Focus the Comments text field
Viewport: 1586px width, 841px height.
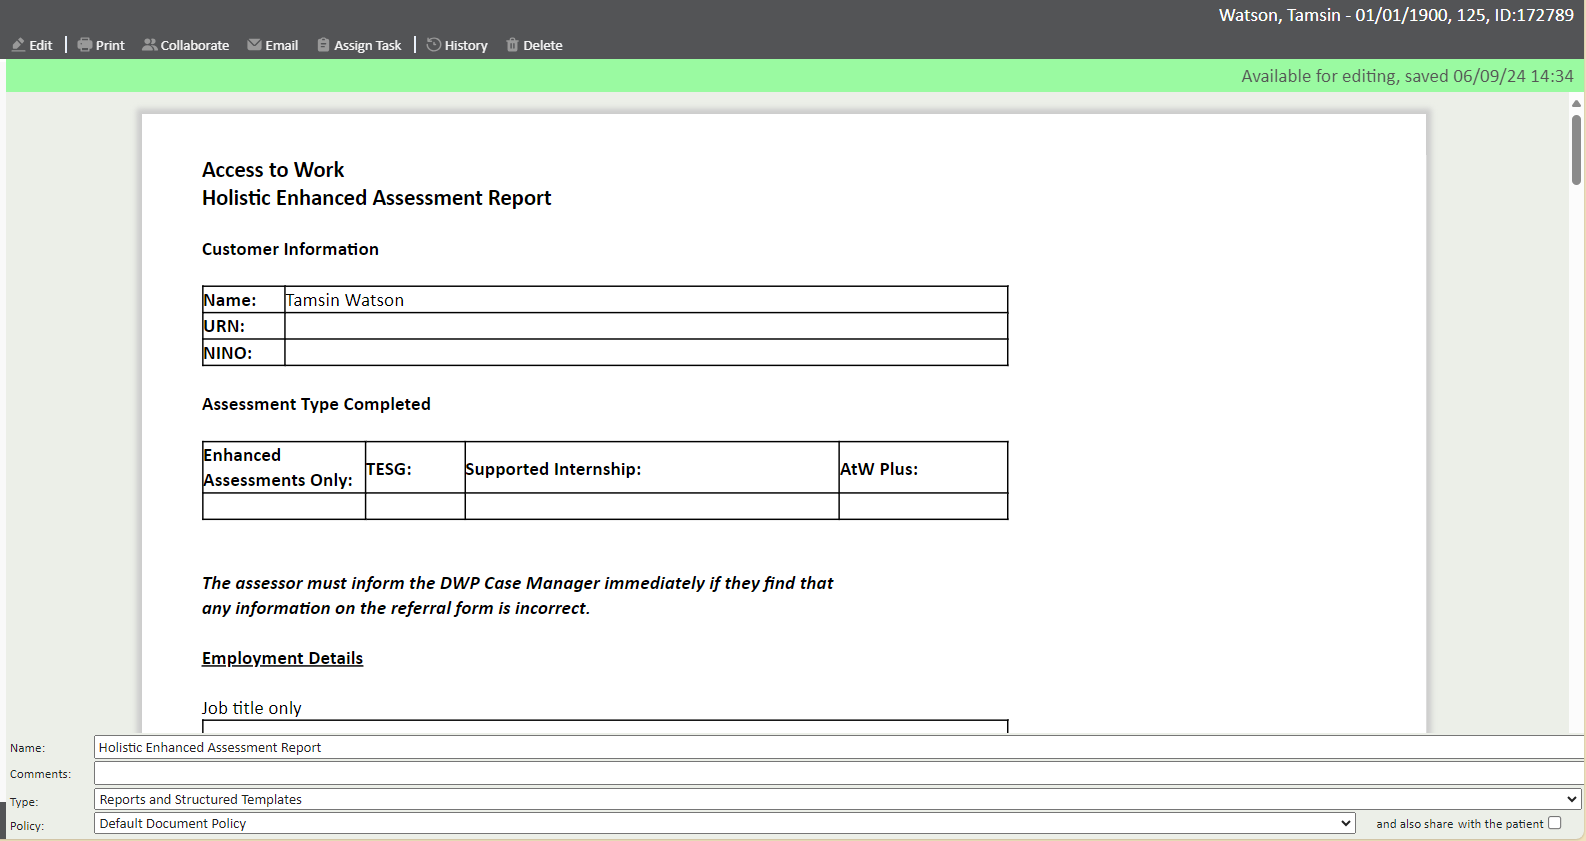838,773
